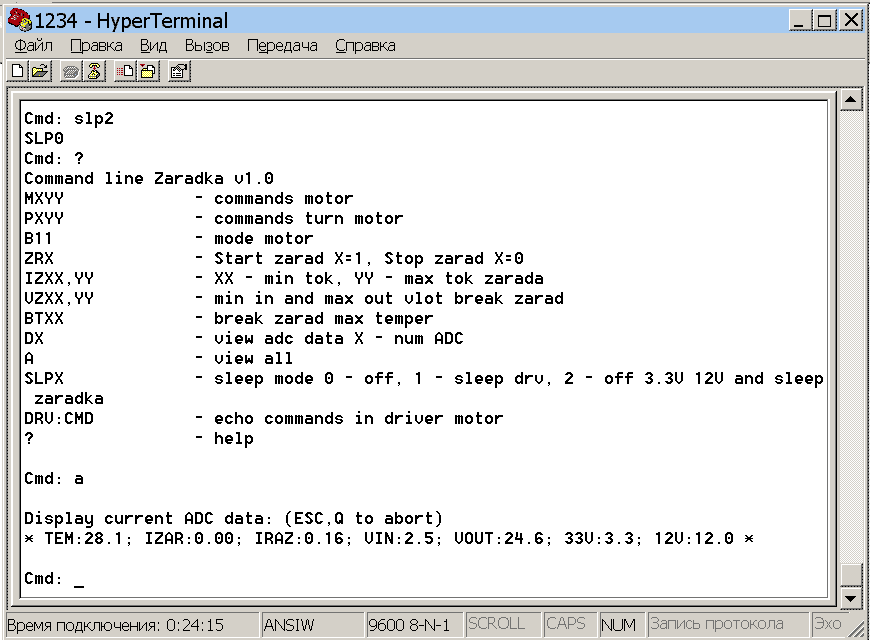The image size is (870, 640).
Task: Open the Передача menu
Action: tap(282, 46)
